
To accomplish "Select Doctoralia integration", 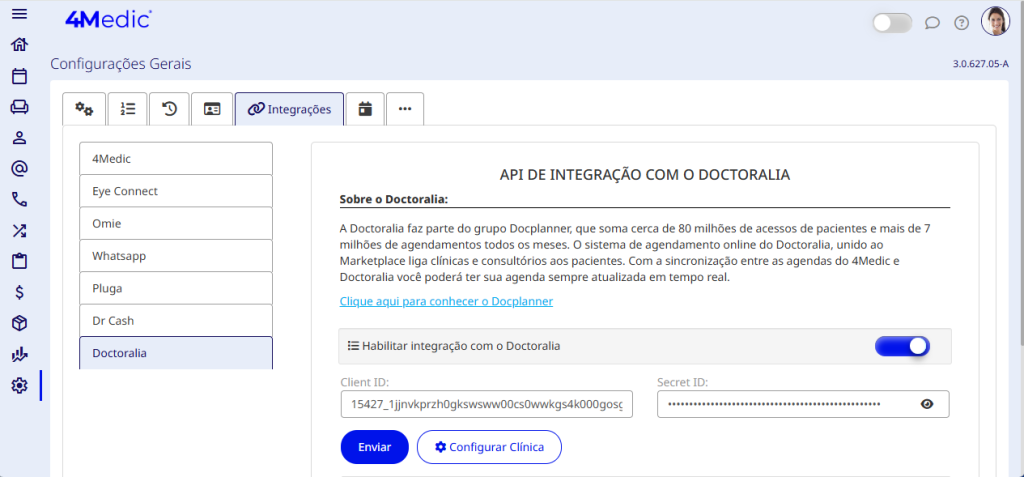I will [176, 353].
